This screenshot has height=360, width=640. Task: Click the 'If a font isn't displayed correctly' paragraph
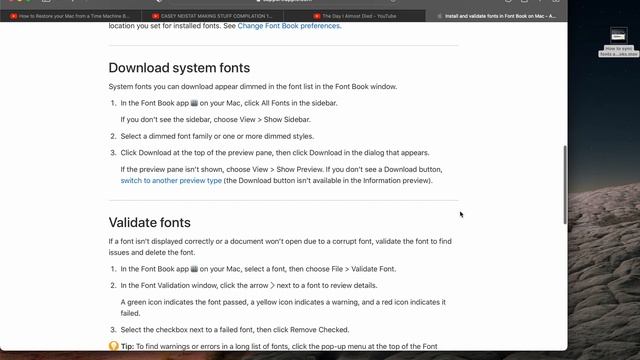click(280, 247)
